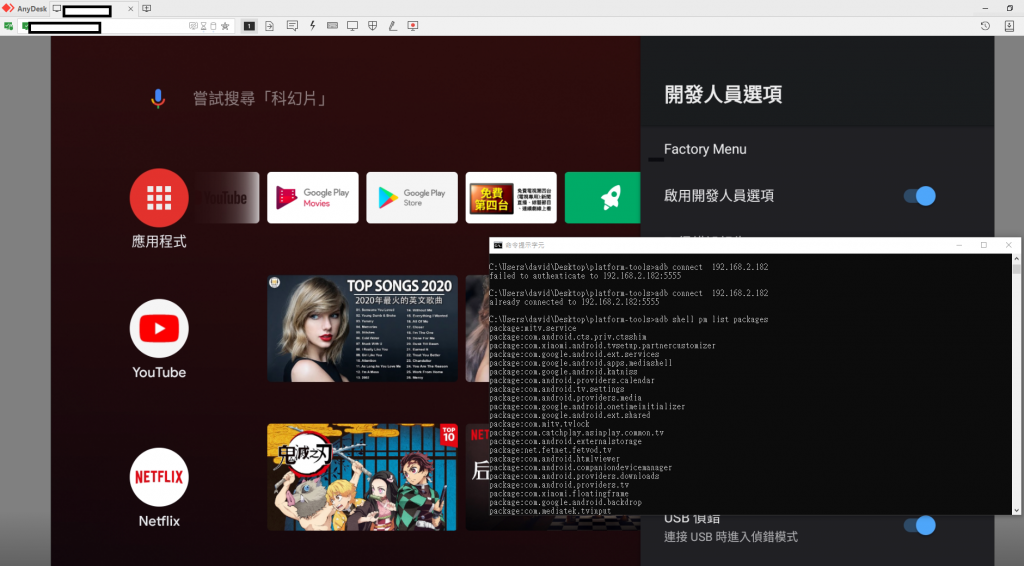This screenshot has width=1024, height=566.
Task: Open the AnyDesk chat icon
Action: (x=292, y=25)
